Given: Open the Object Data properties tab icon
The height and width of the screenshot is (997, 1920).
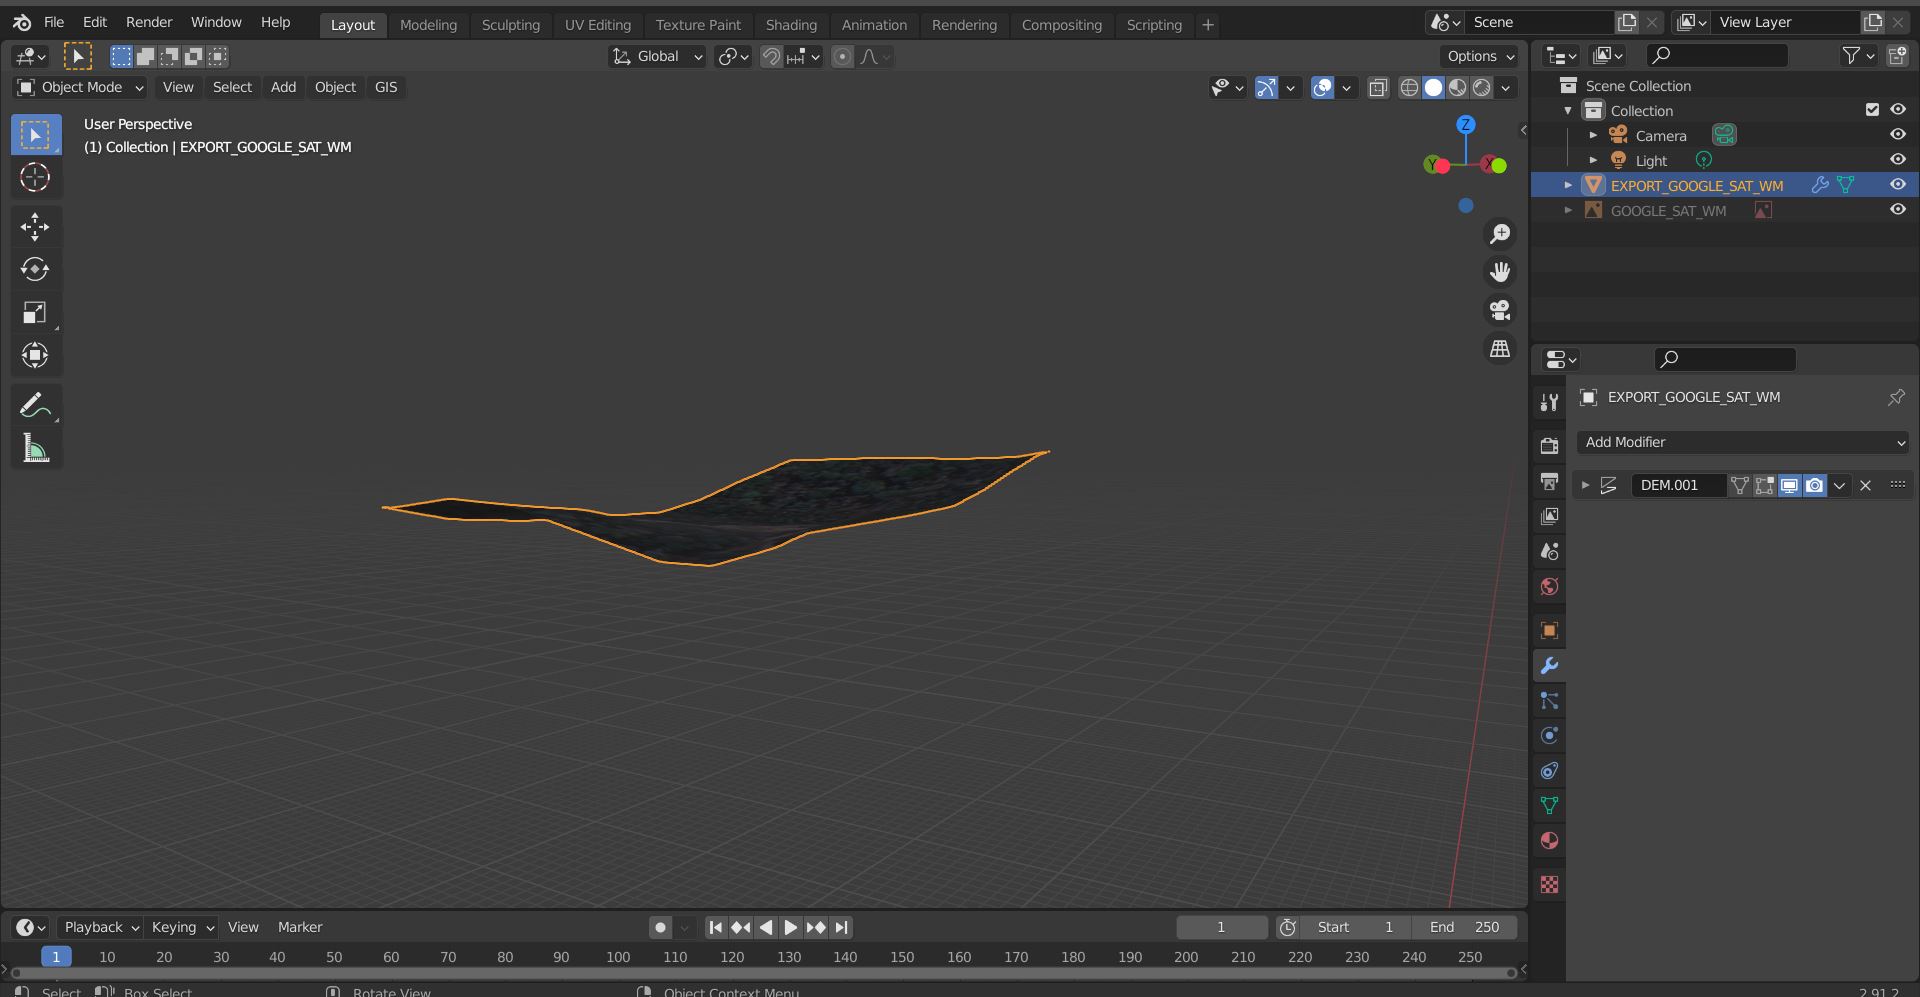Looking at the screenshot, I should point(1549,806).
